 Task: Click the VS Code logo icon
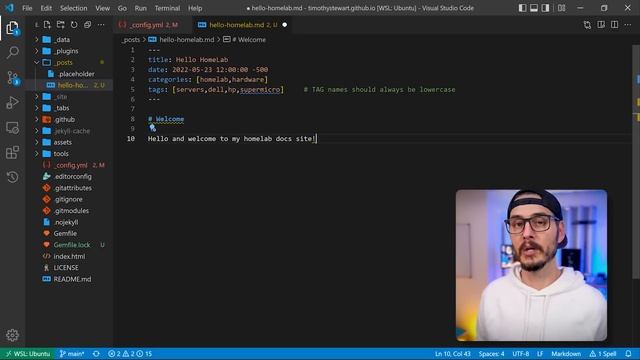coord(9,8)
